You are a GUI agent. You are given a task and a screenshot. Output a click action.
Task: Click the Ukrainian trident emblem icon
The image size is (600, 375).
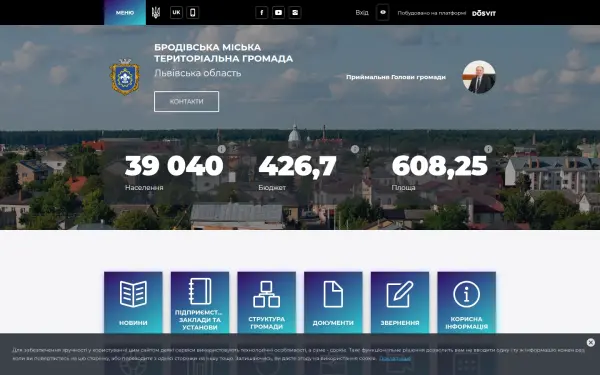point(156,13)
